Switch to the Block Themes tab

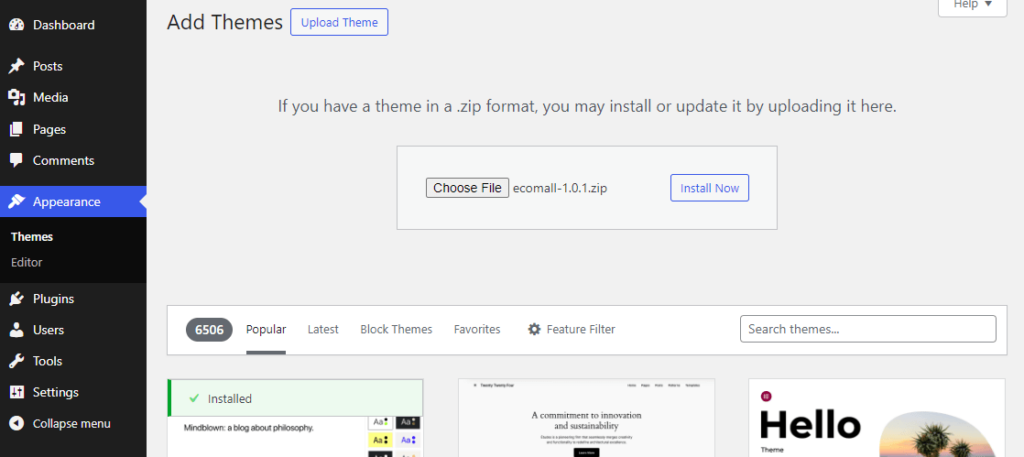click(396, 330)
